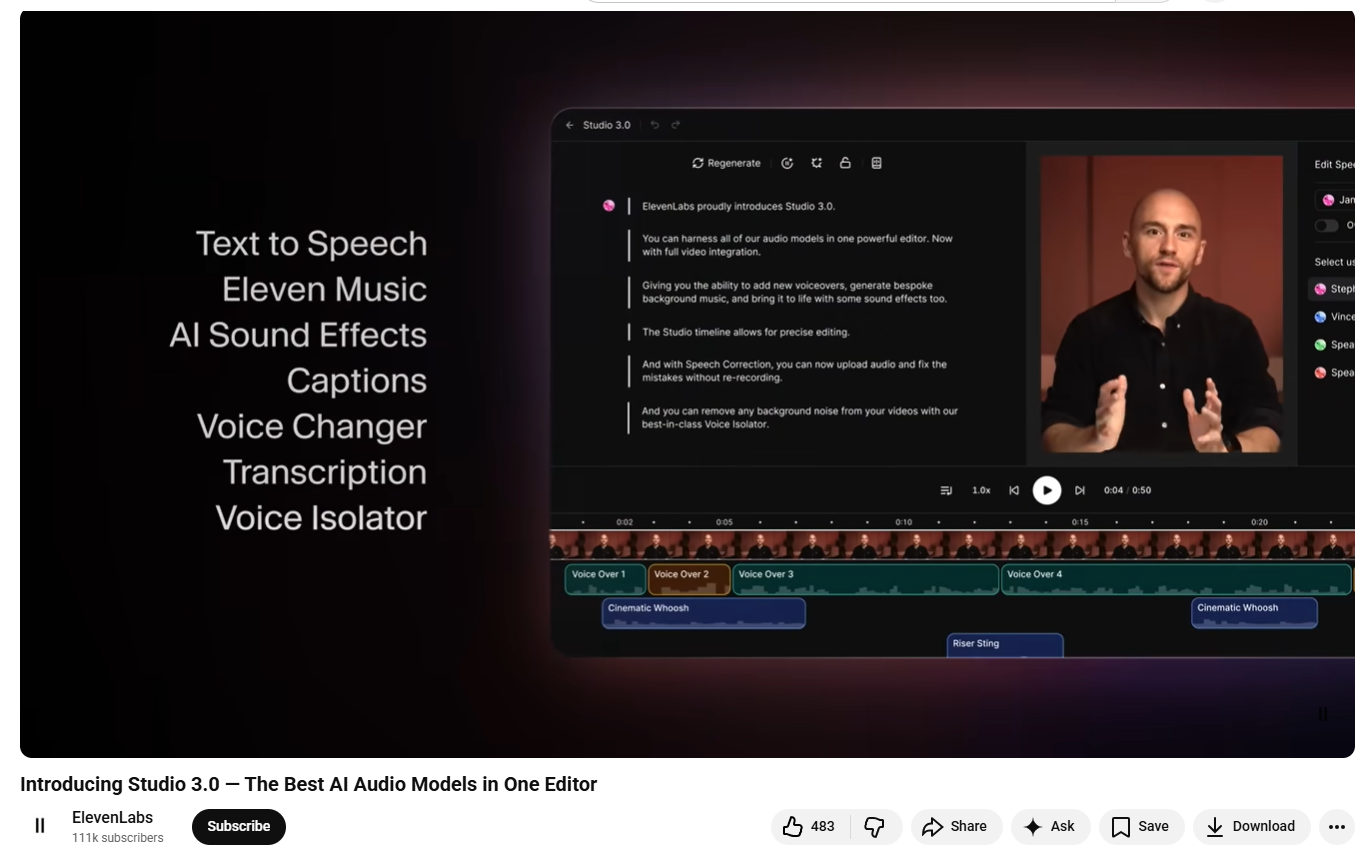Open the ElevenLabs channel avatar

40,826
